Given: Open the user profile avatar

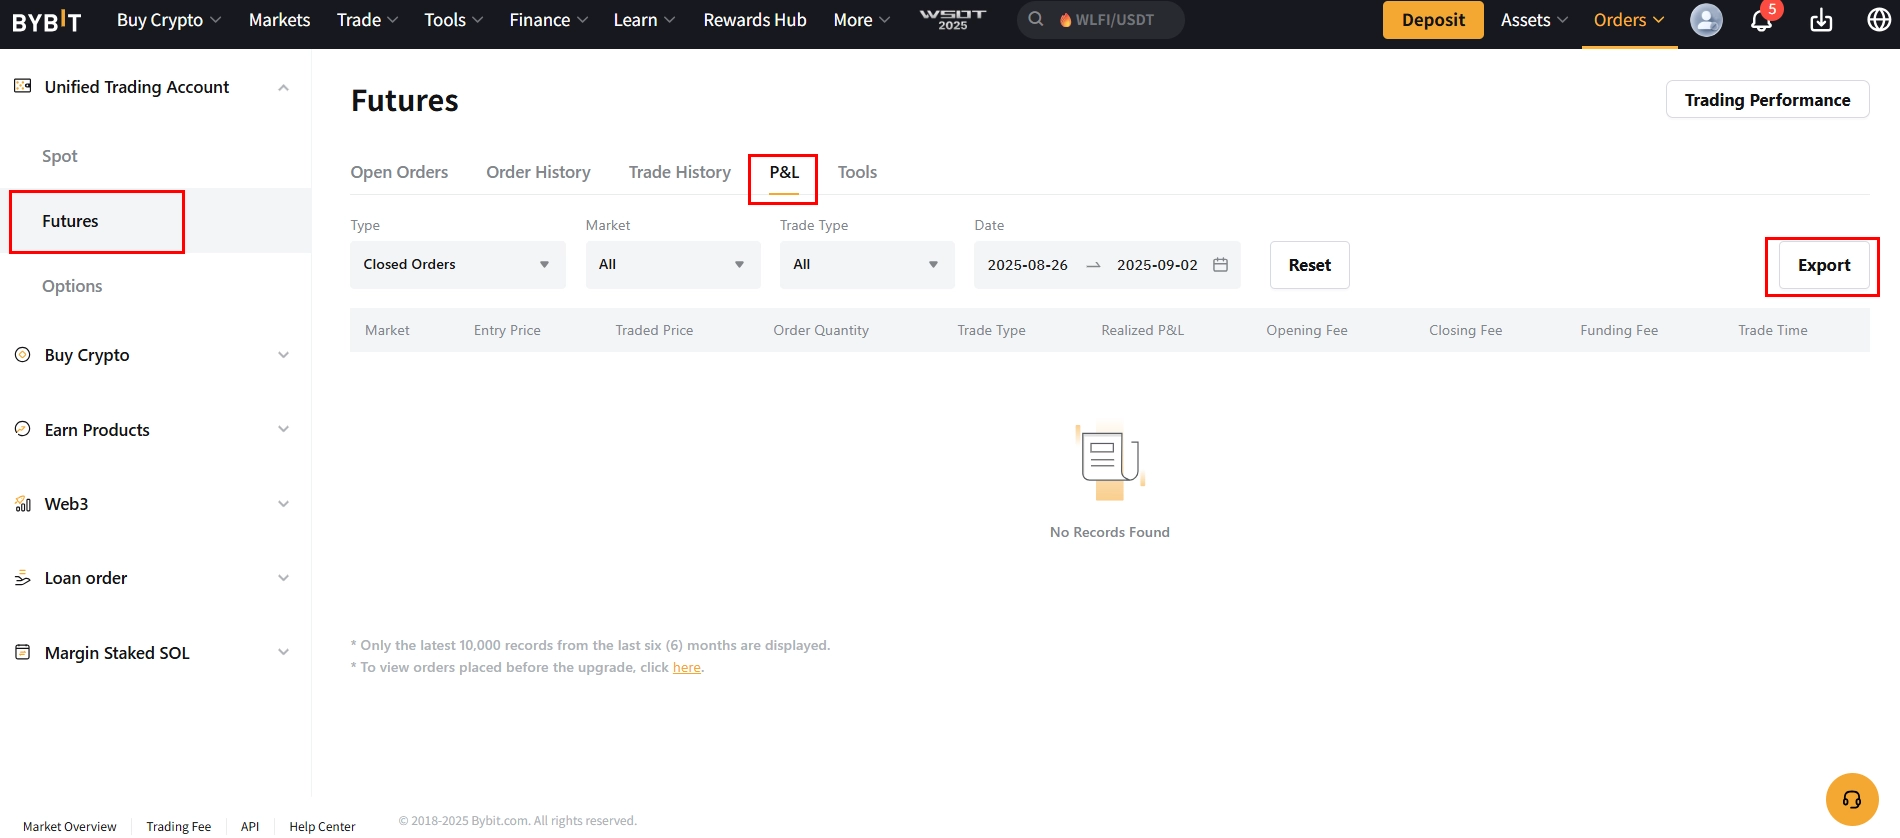Looking at the screenshot, I should point(1706,20).
